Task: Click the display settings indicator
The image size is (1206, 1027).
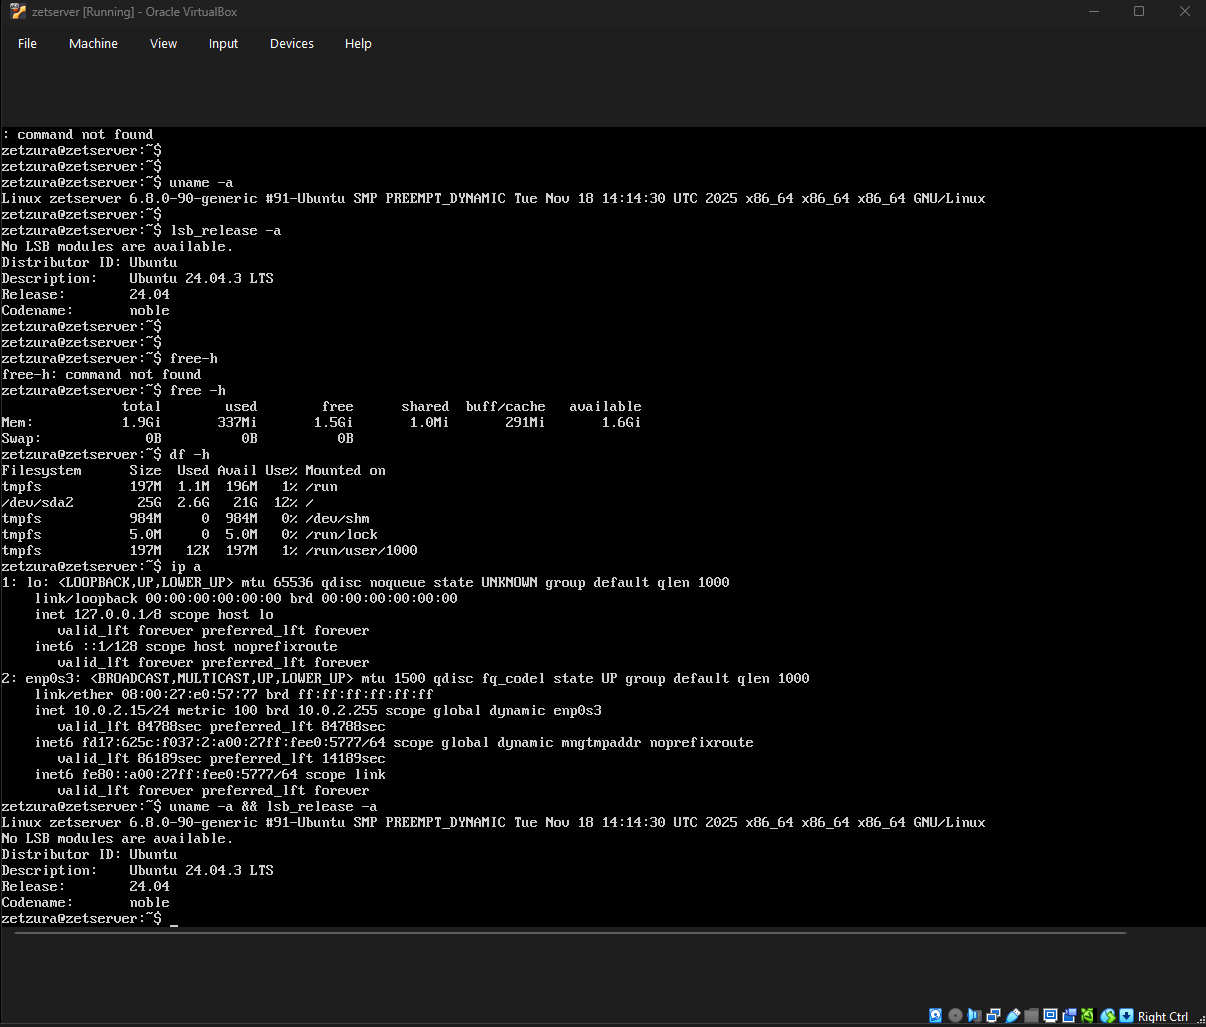Action: coord(1051,1015)
